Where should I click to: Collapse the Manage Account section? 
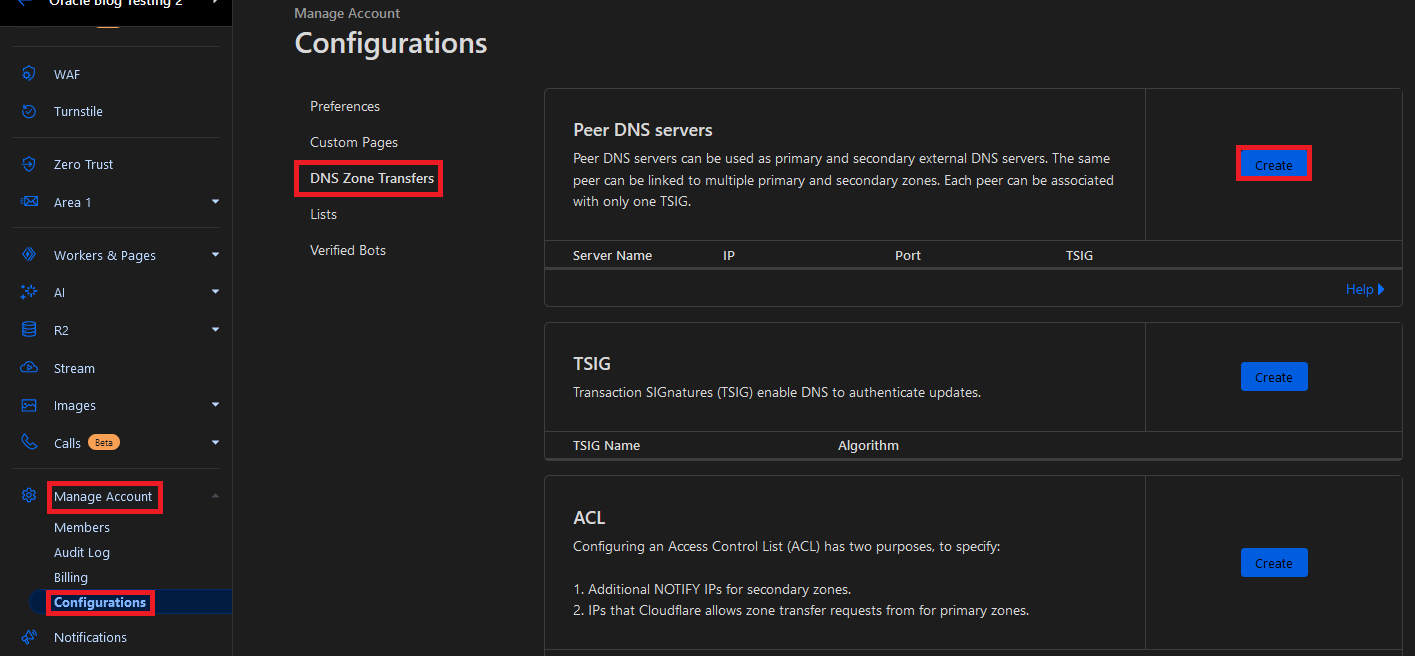[215, 496]
